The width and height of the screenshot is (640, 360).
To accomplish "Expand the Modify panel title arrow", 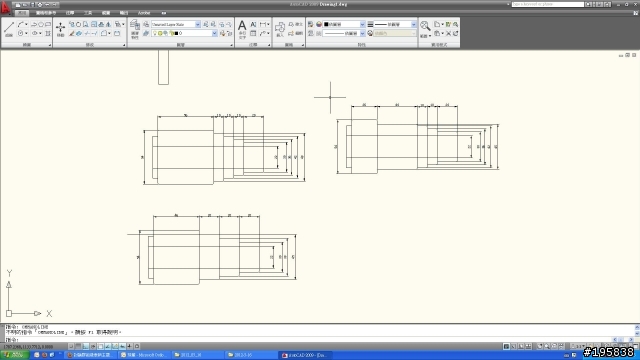I will tap(124, 45).
